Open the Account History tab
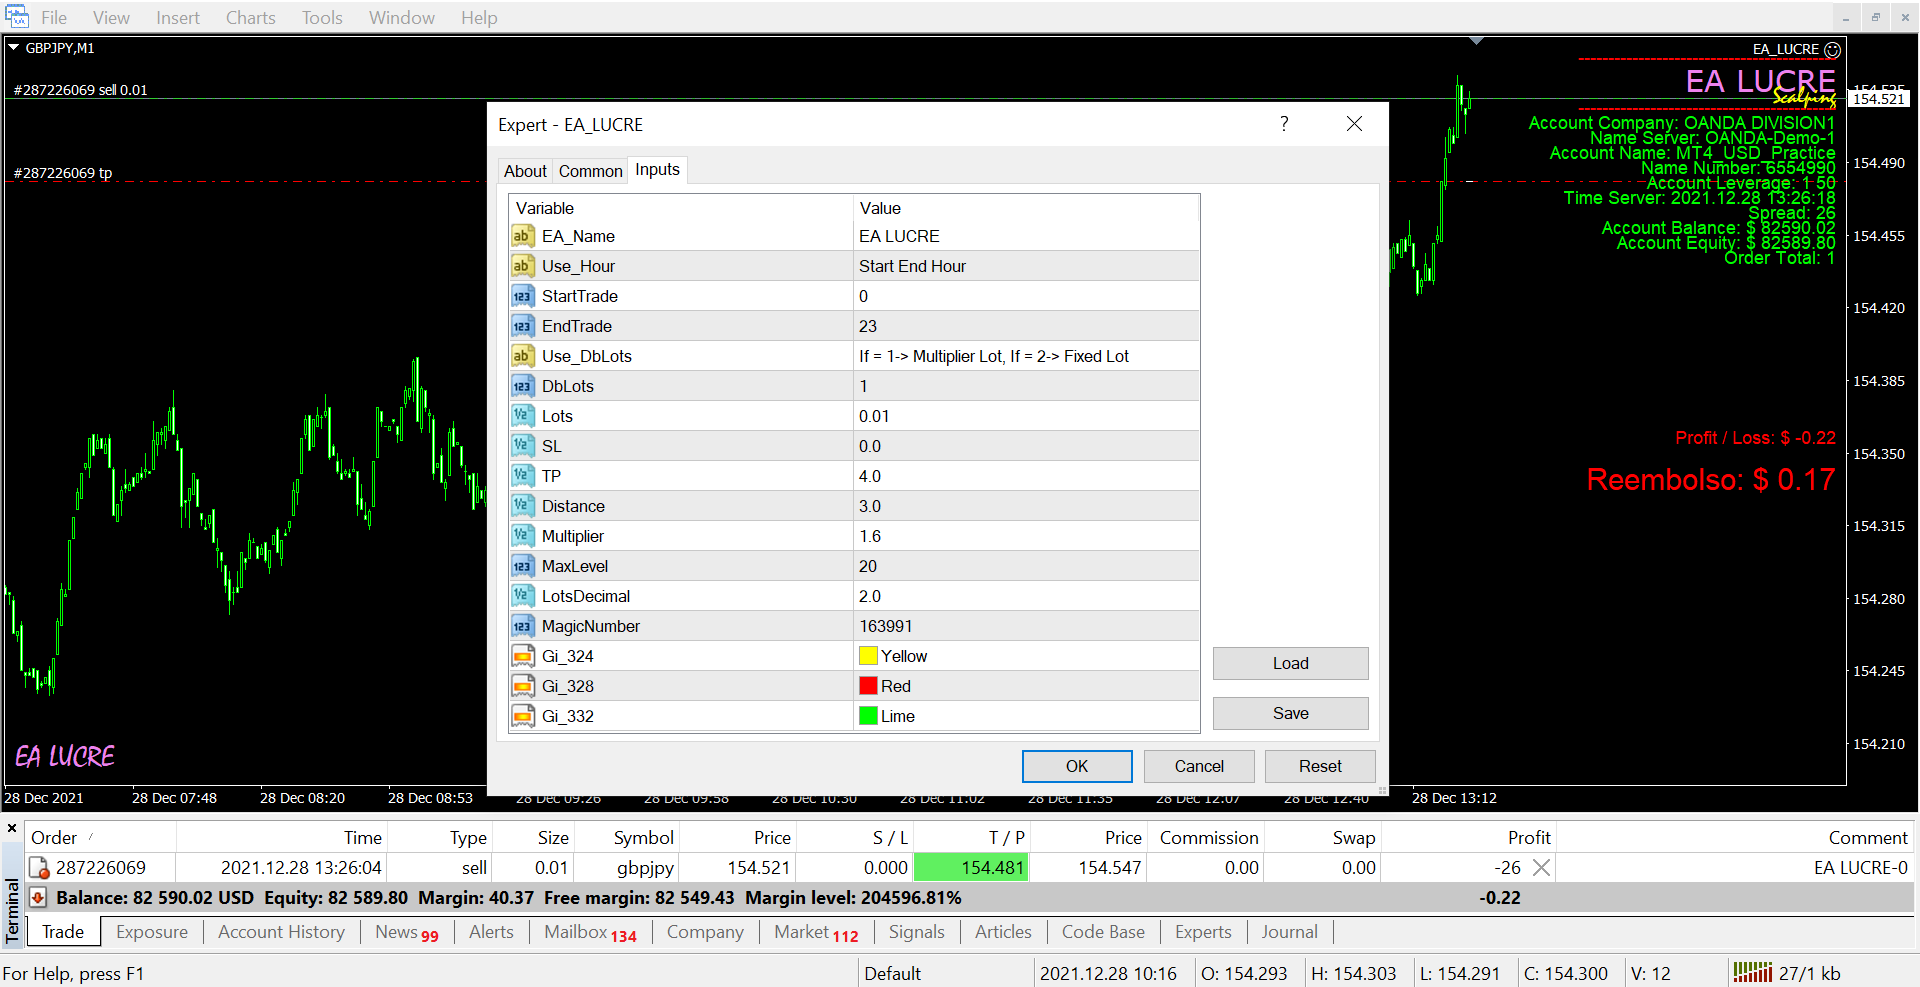Viewport: 1920px width, 987px height. point(281,932)
